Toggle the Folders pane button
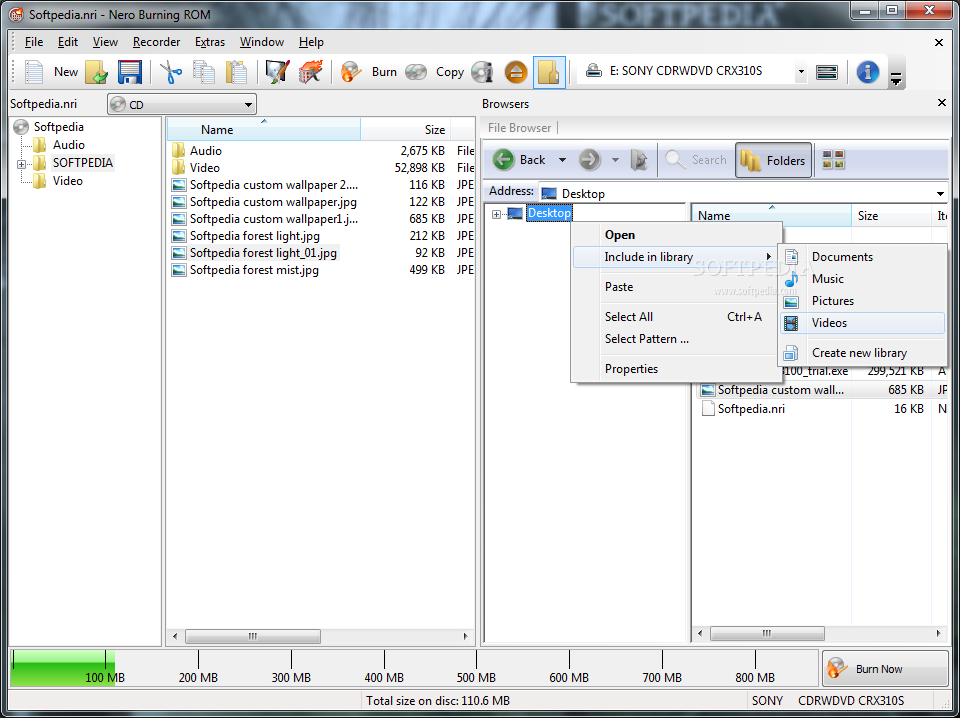The height and width of the screenshot is (718, 960). pyautogui.click(x=773, y=160)
